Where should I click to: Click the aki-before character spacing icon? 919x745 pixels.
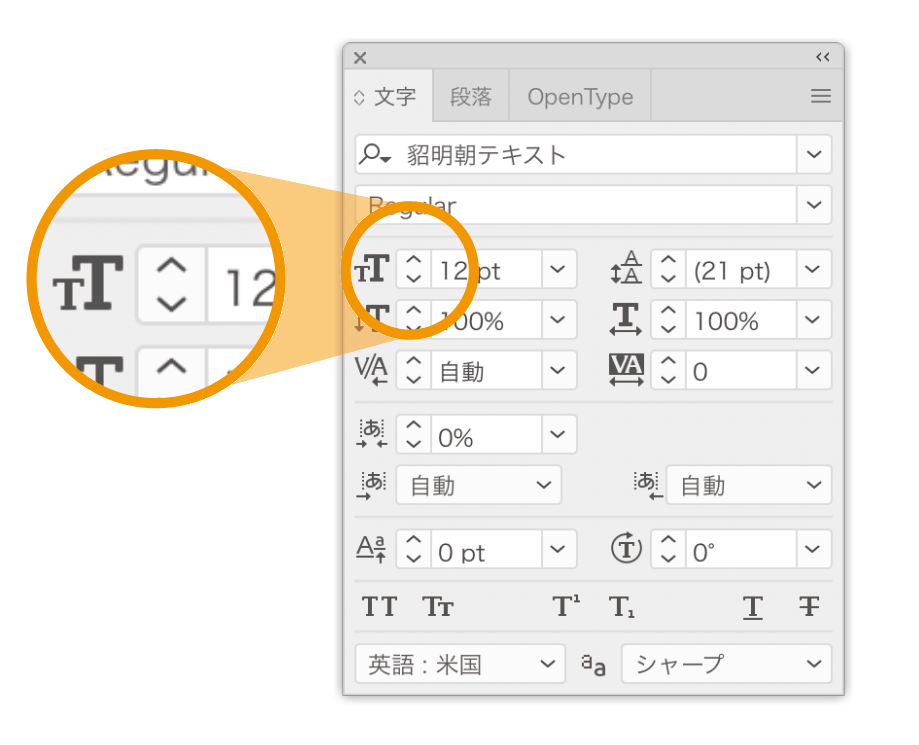[372, 485]
